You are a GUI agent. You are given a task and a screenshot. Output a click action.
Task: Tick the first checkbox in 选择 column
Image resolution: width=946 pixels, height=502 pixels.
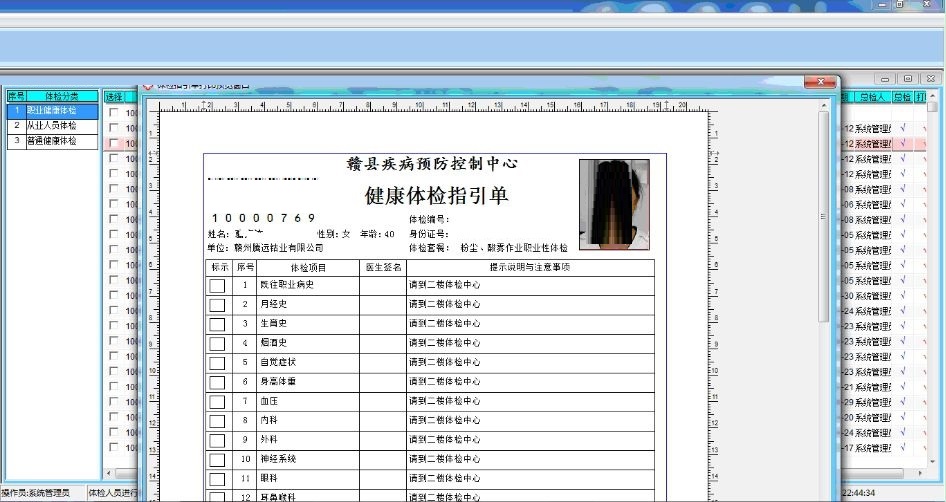(x=114, y=113)
